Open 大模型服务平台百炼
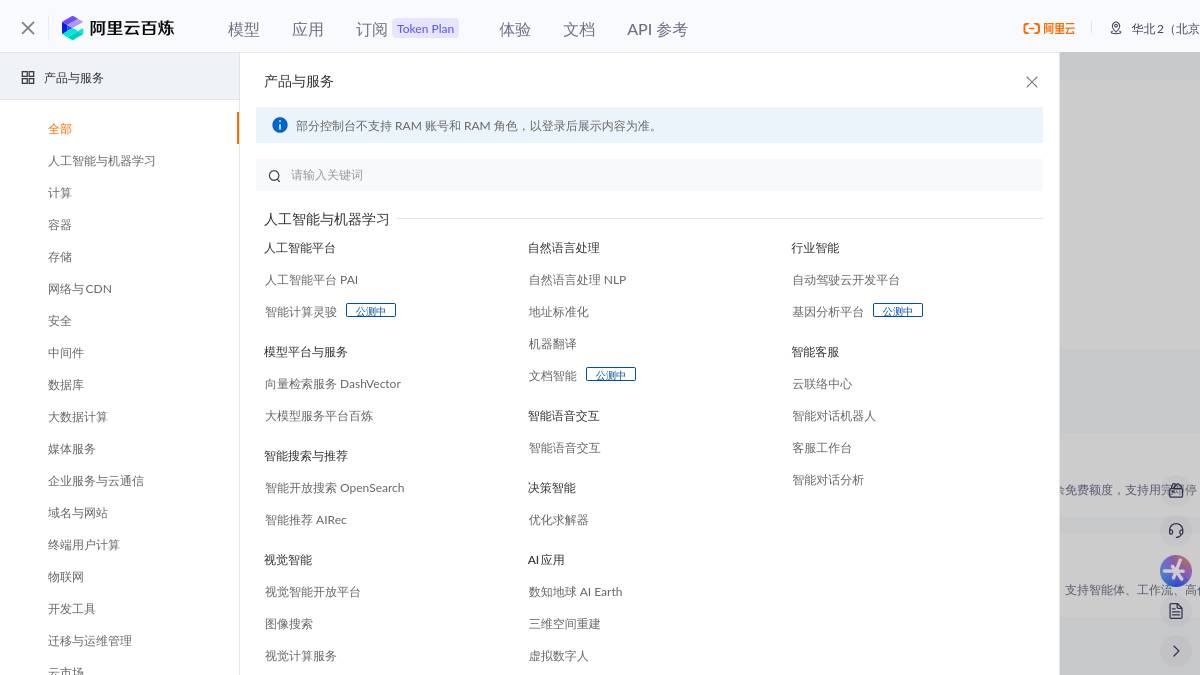This screenshot has height=675, width=1200. pos(319,416)
